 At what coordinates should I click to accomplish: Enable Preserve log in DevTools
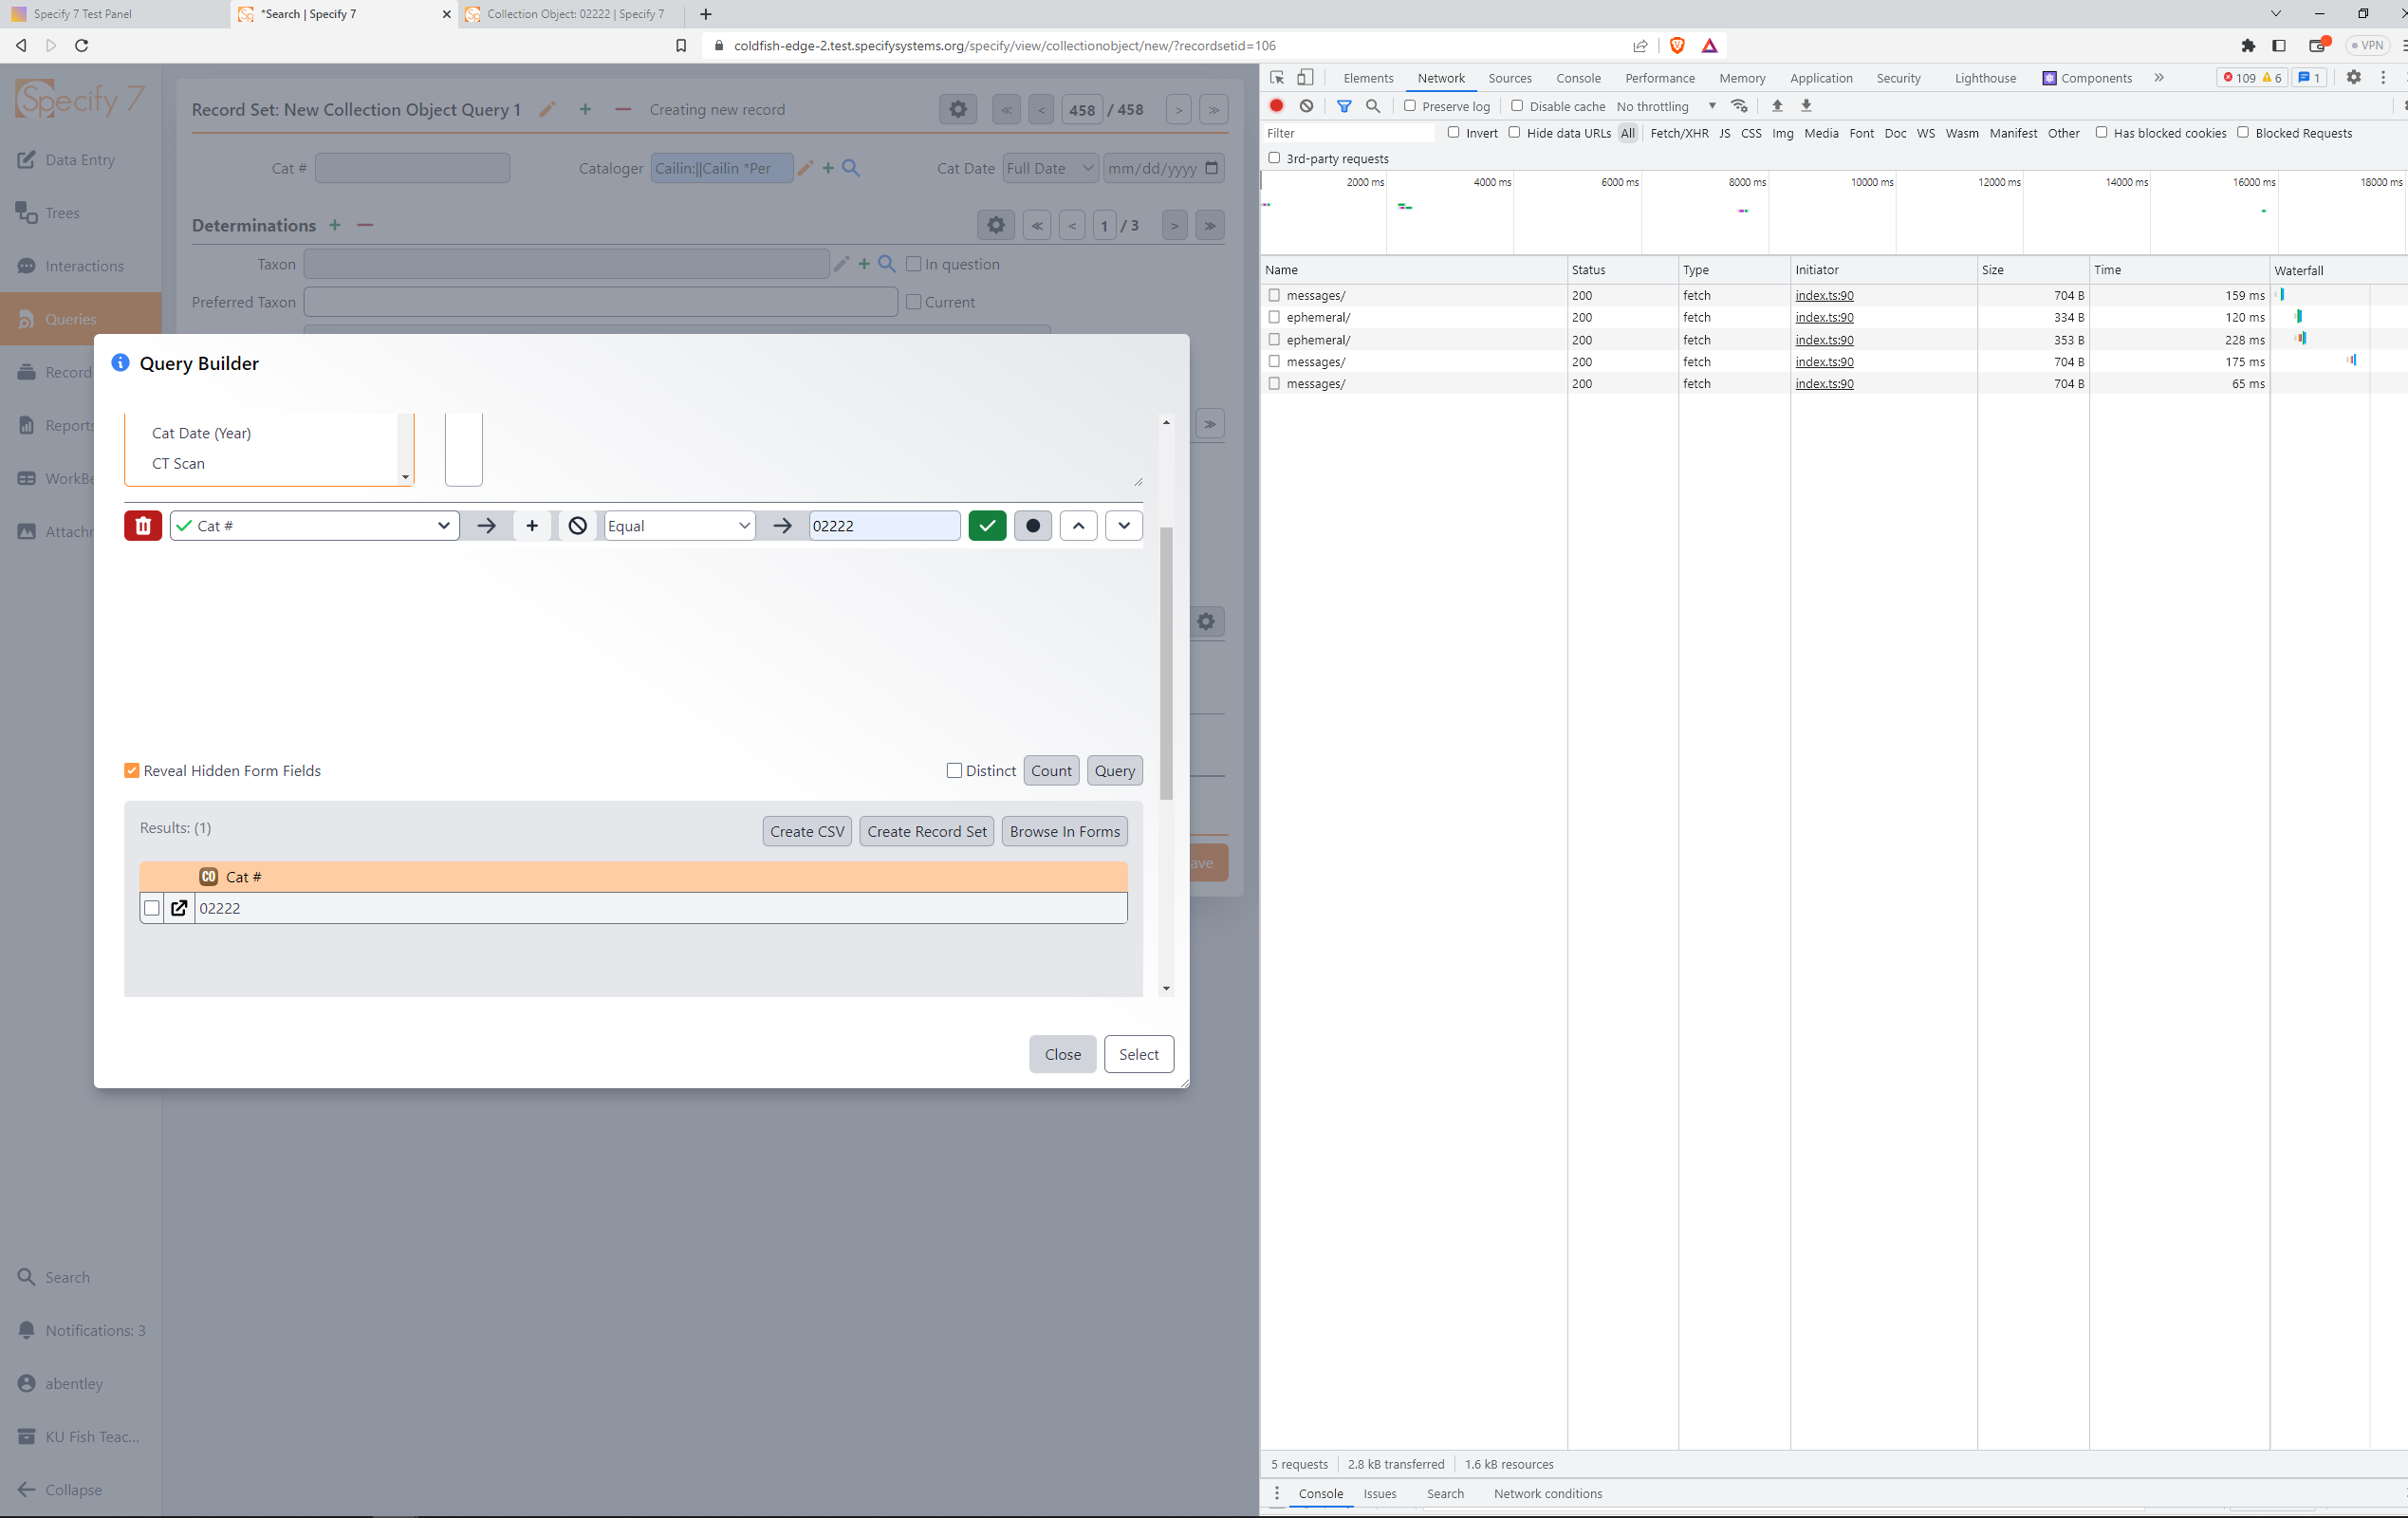coord(1410,106)
